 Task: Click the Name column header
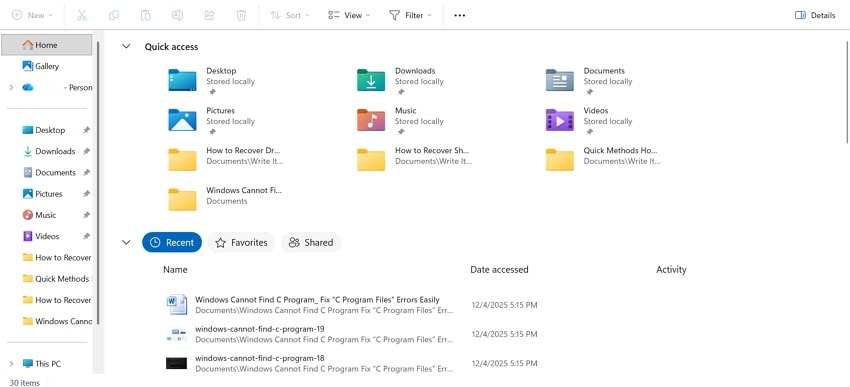click(175, 269)
